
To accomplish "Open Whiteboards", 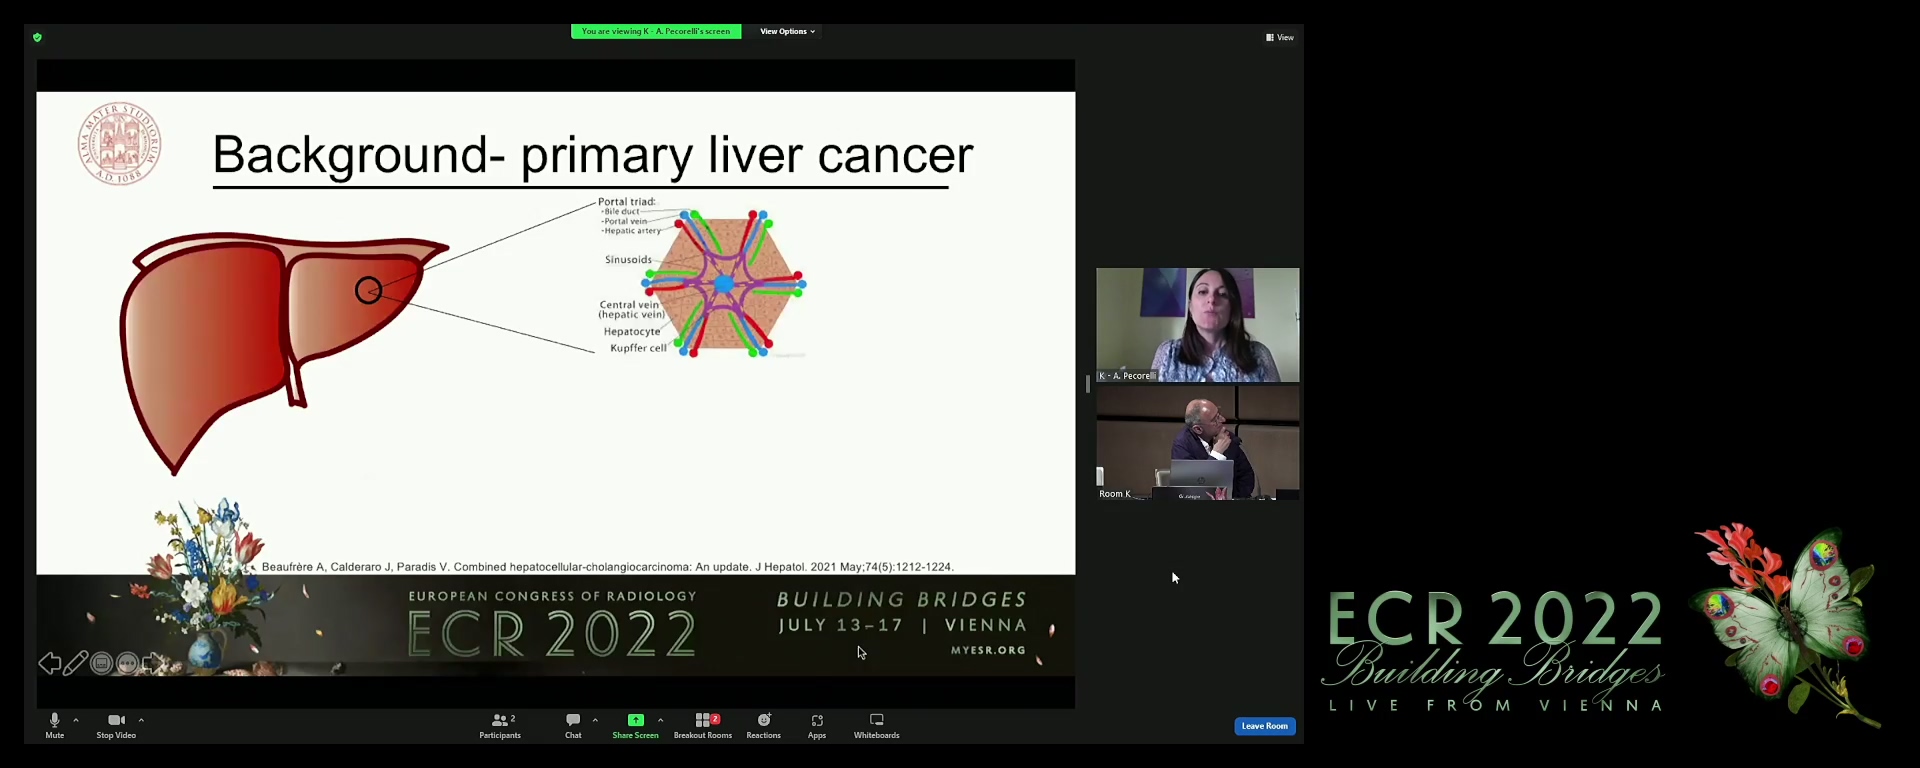I will tap(877, 726).
